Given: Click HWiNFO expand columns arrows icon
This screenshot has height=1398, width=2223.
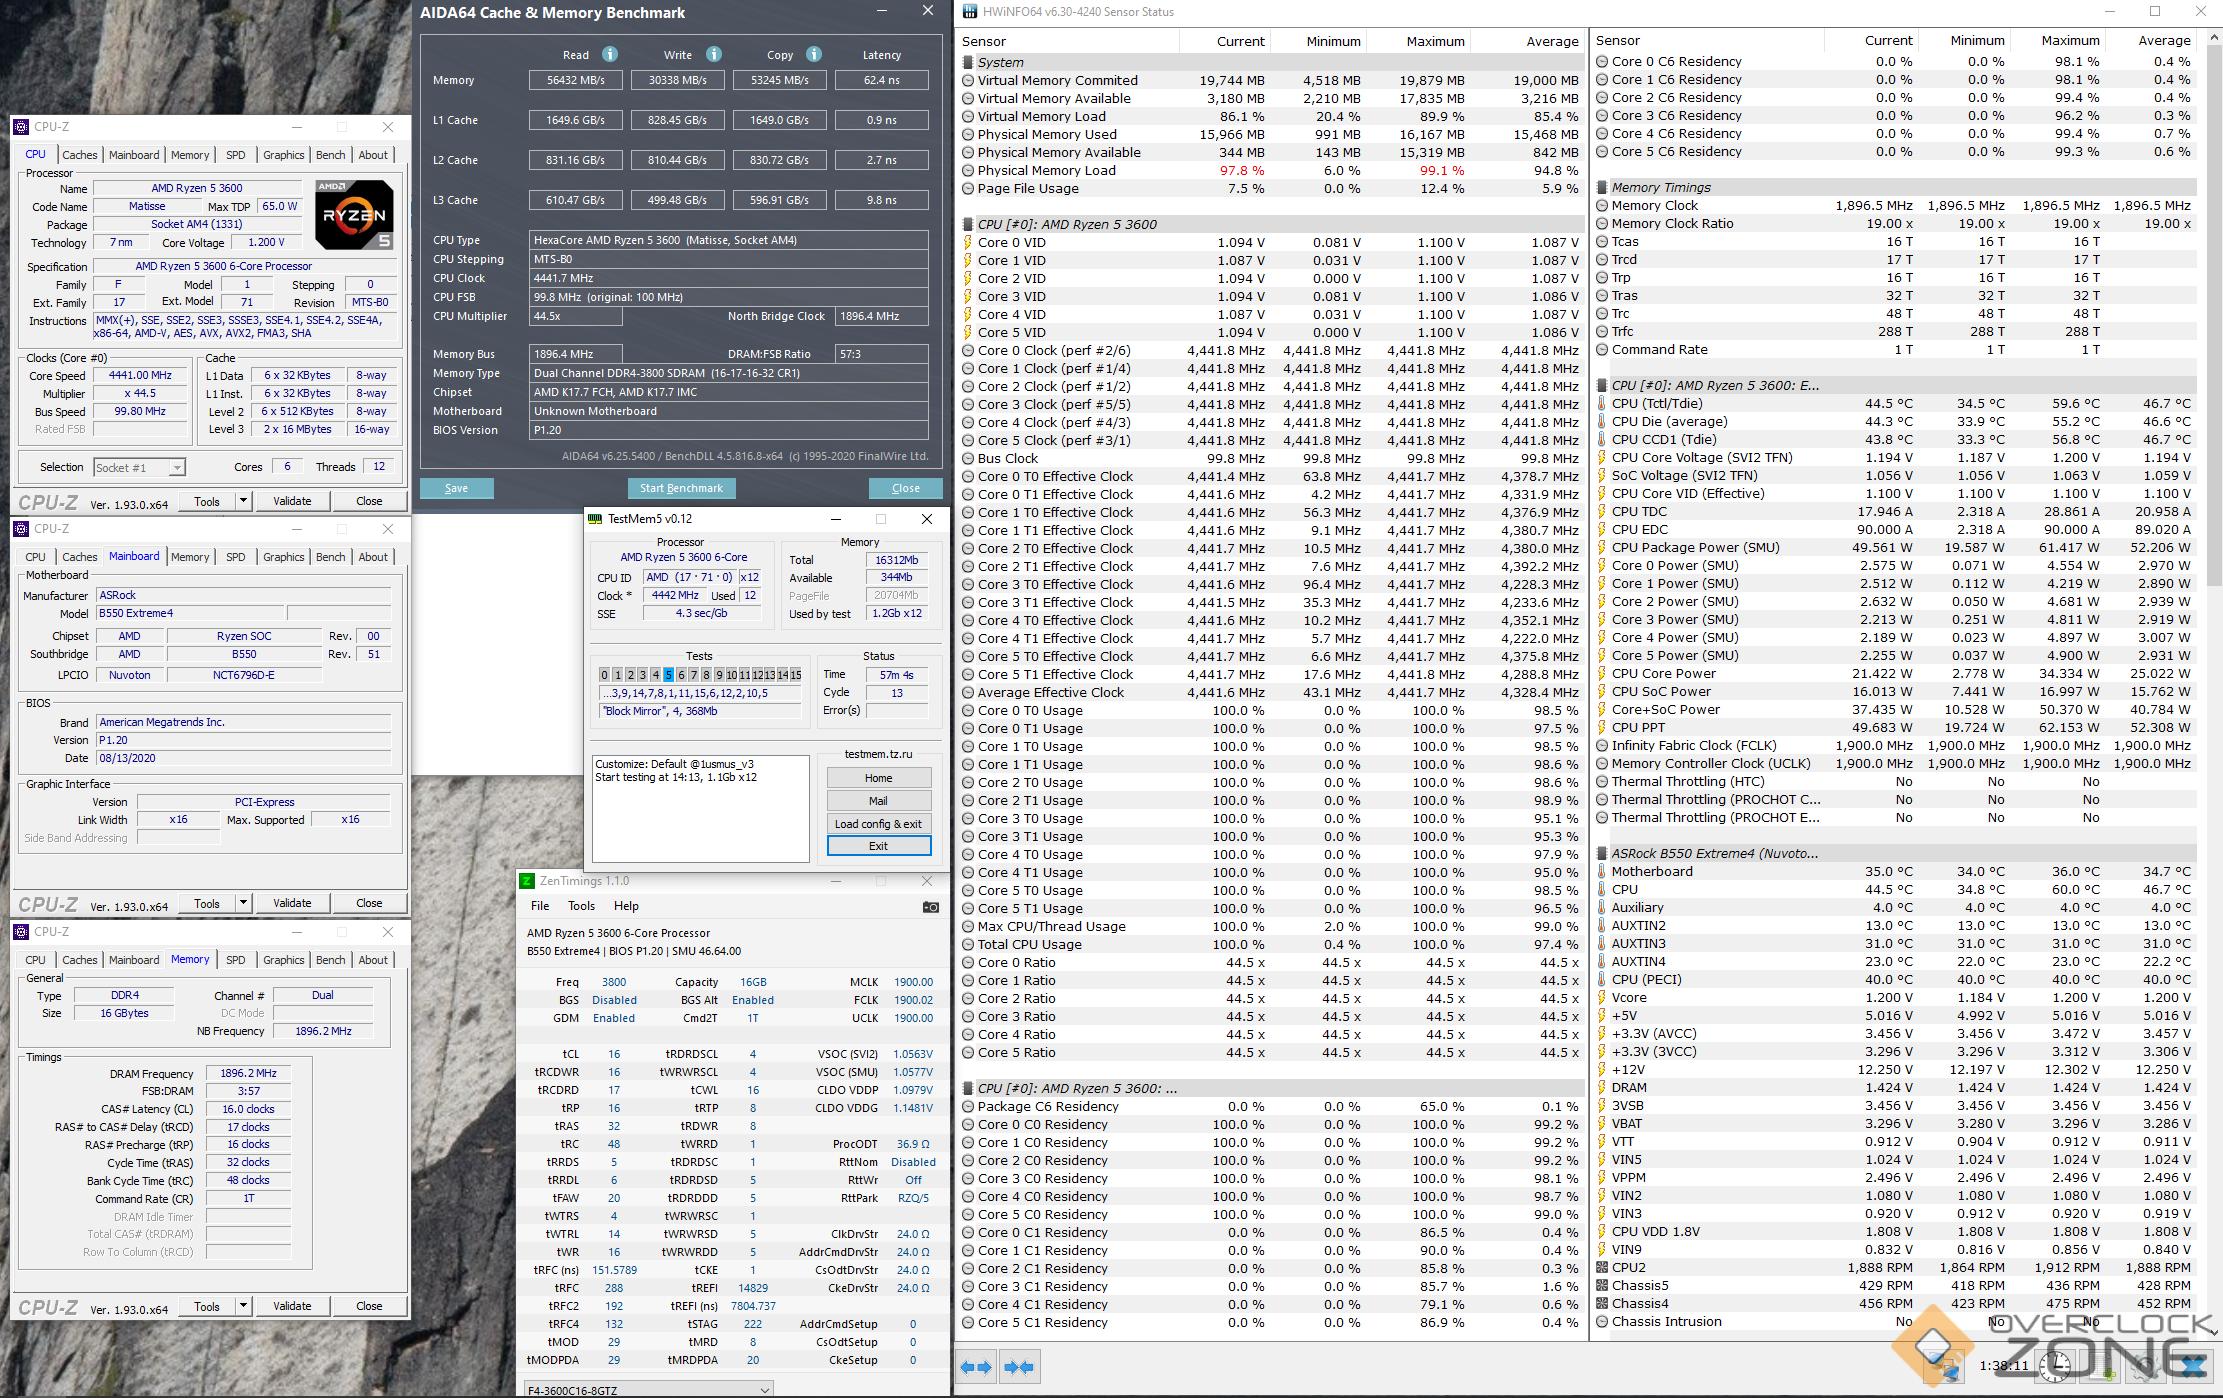Looking at the screenshot, I should click(x=975, y=1367).
